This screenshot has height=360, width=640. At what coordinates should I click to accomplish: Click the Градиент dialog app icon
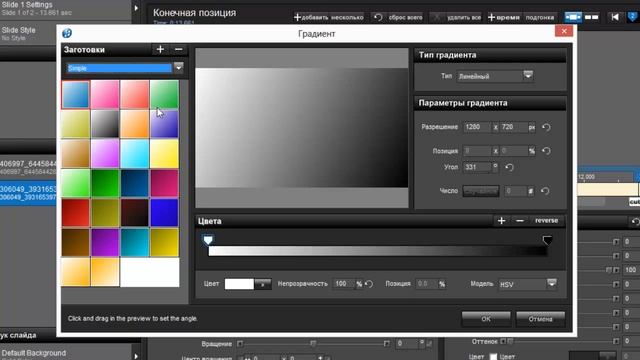(x=67, y=33)
